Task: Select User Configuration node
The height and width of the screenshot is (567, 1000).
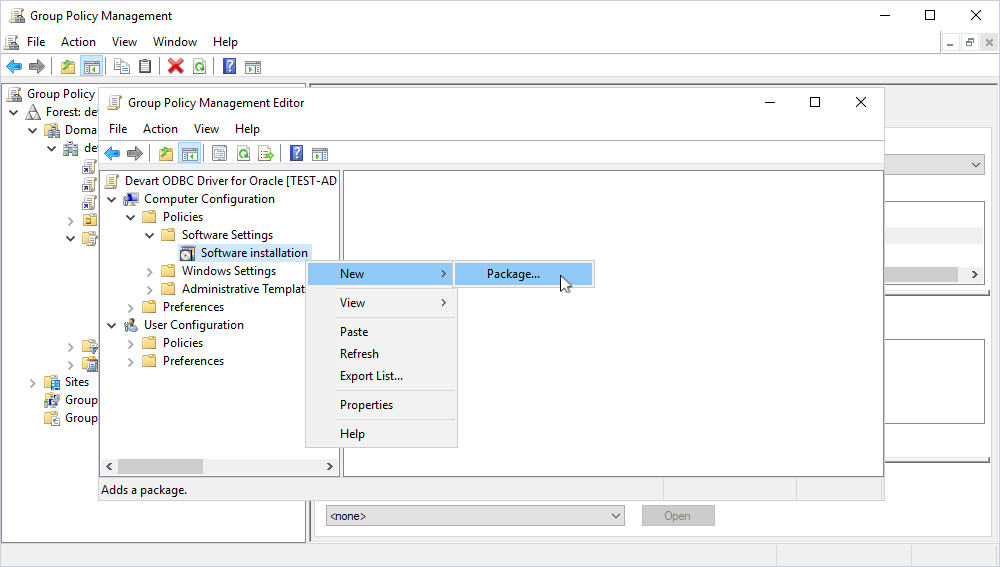Action: tap(194, 325)
